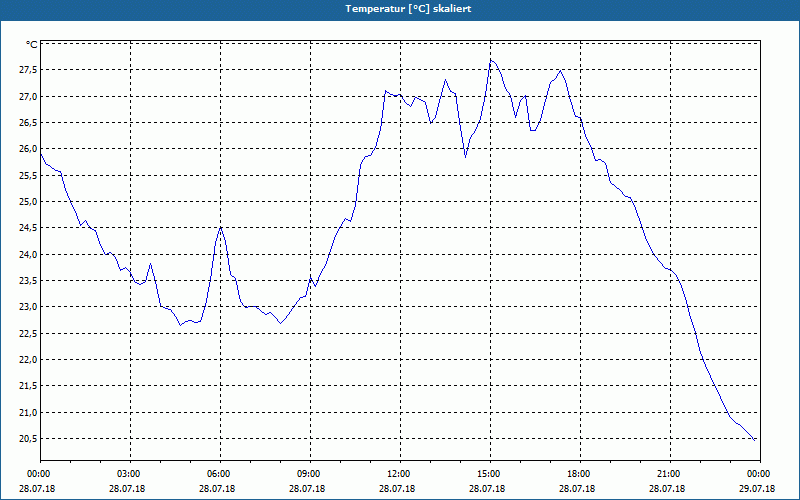The width and height of the screenshot is (800, 500).
Task: Select the 09:00 time axis label
Action: [307, 474]
